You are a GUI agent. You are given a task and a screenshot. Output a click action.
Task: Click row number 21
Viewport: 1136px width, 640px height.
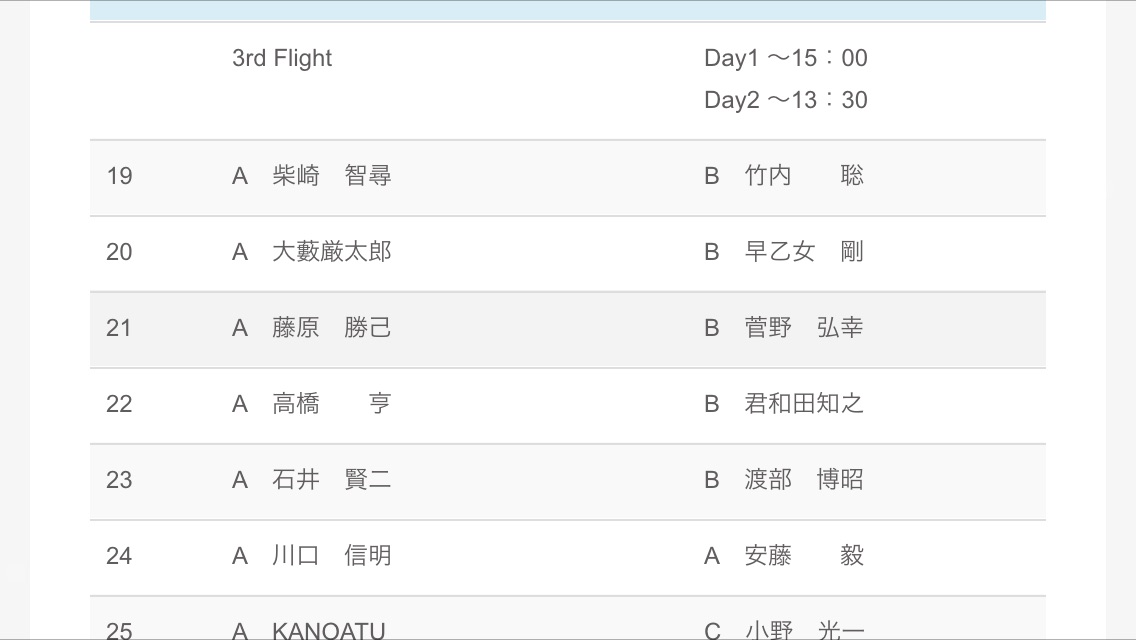(119, 329)
